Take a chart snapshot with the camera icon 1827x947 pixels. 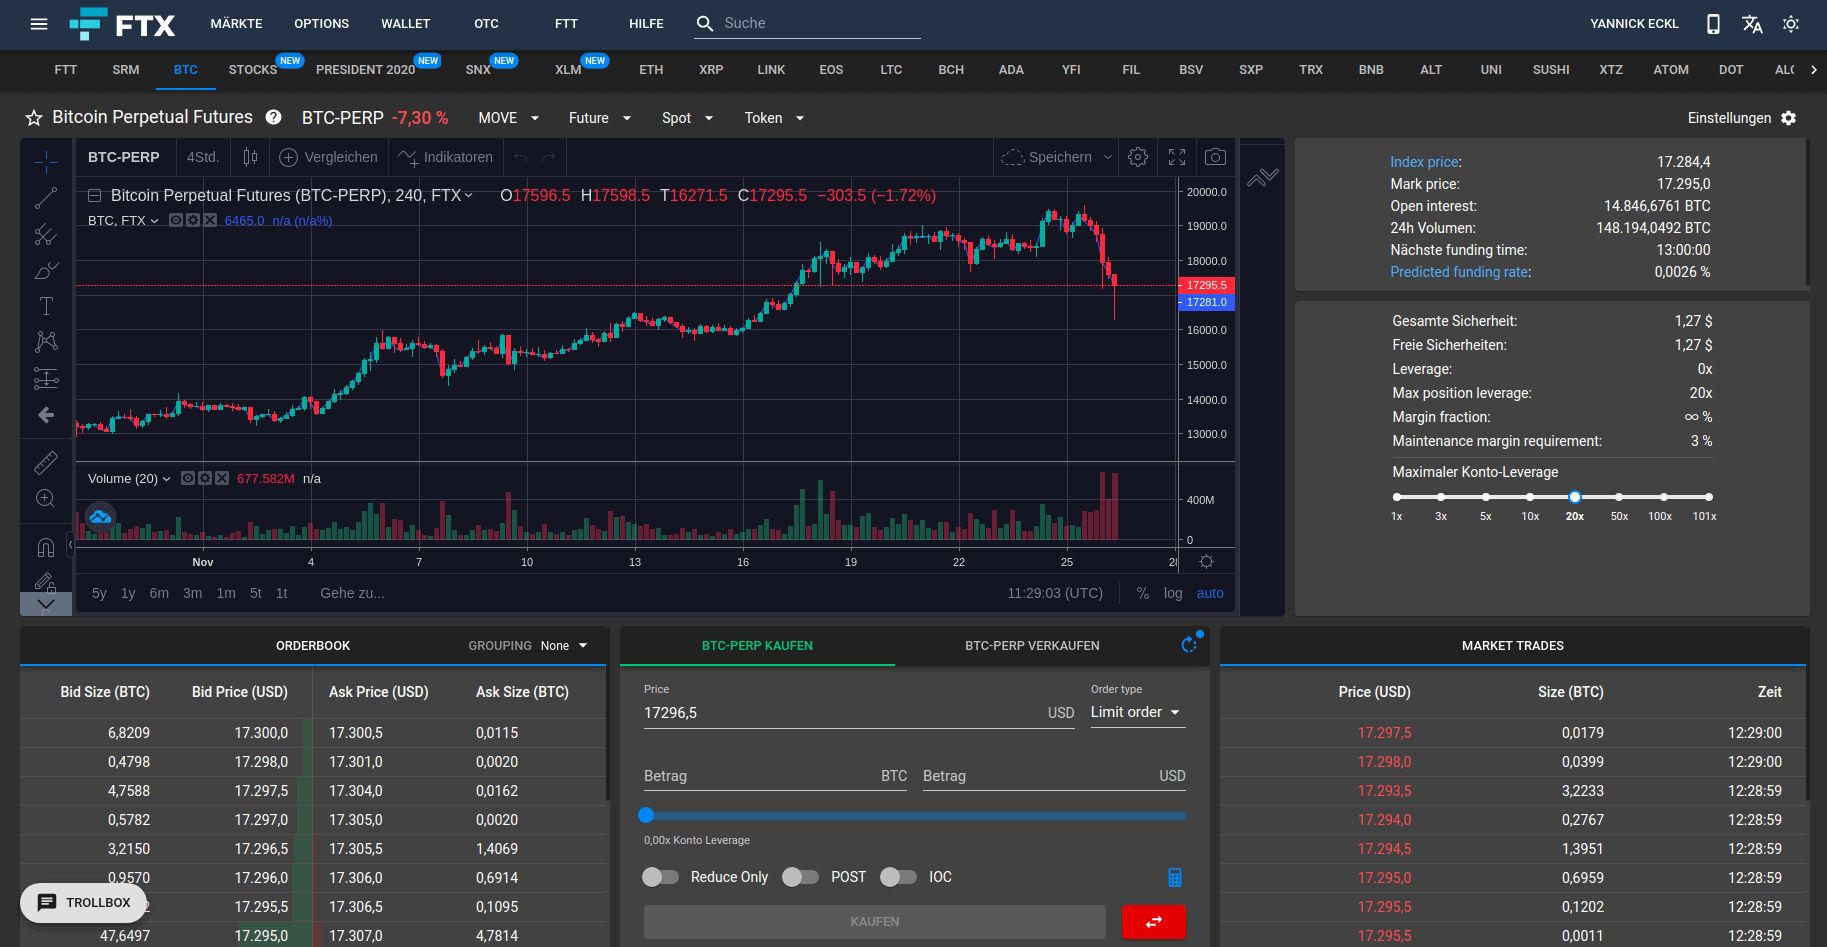click(x=1215, y=157)
